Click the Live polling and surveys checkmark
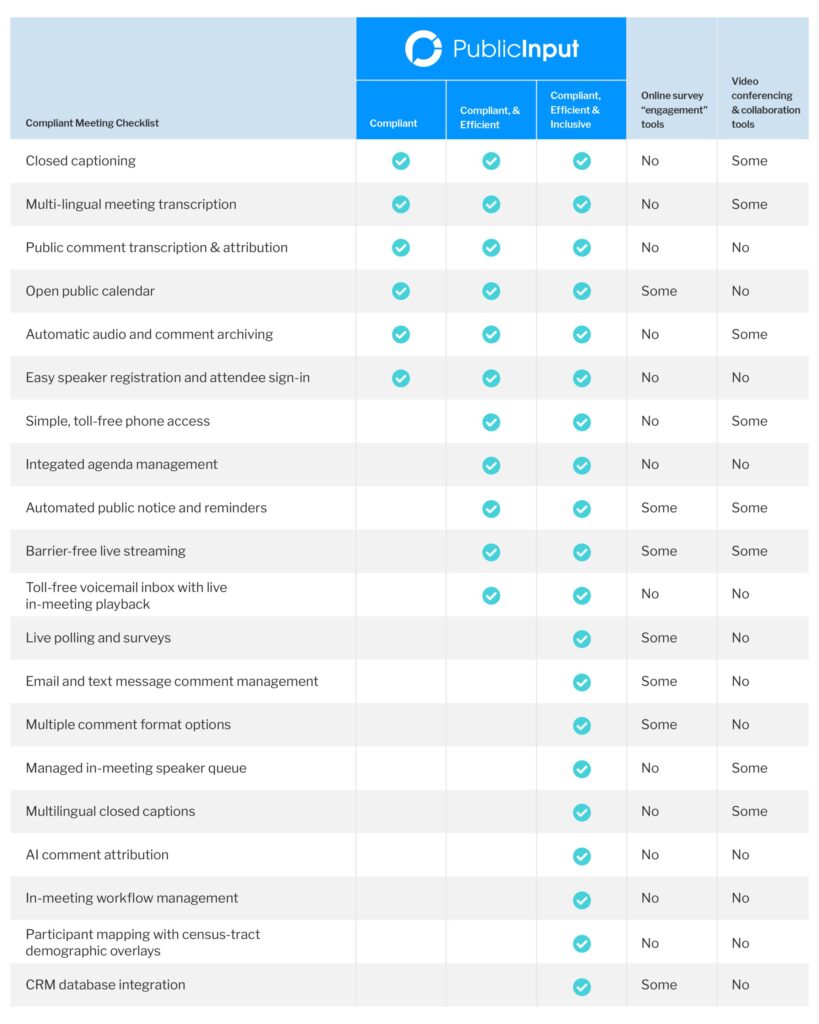819x1024 pixels. 582,639
